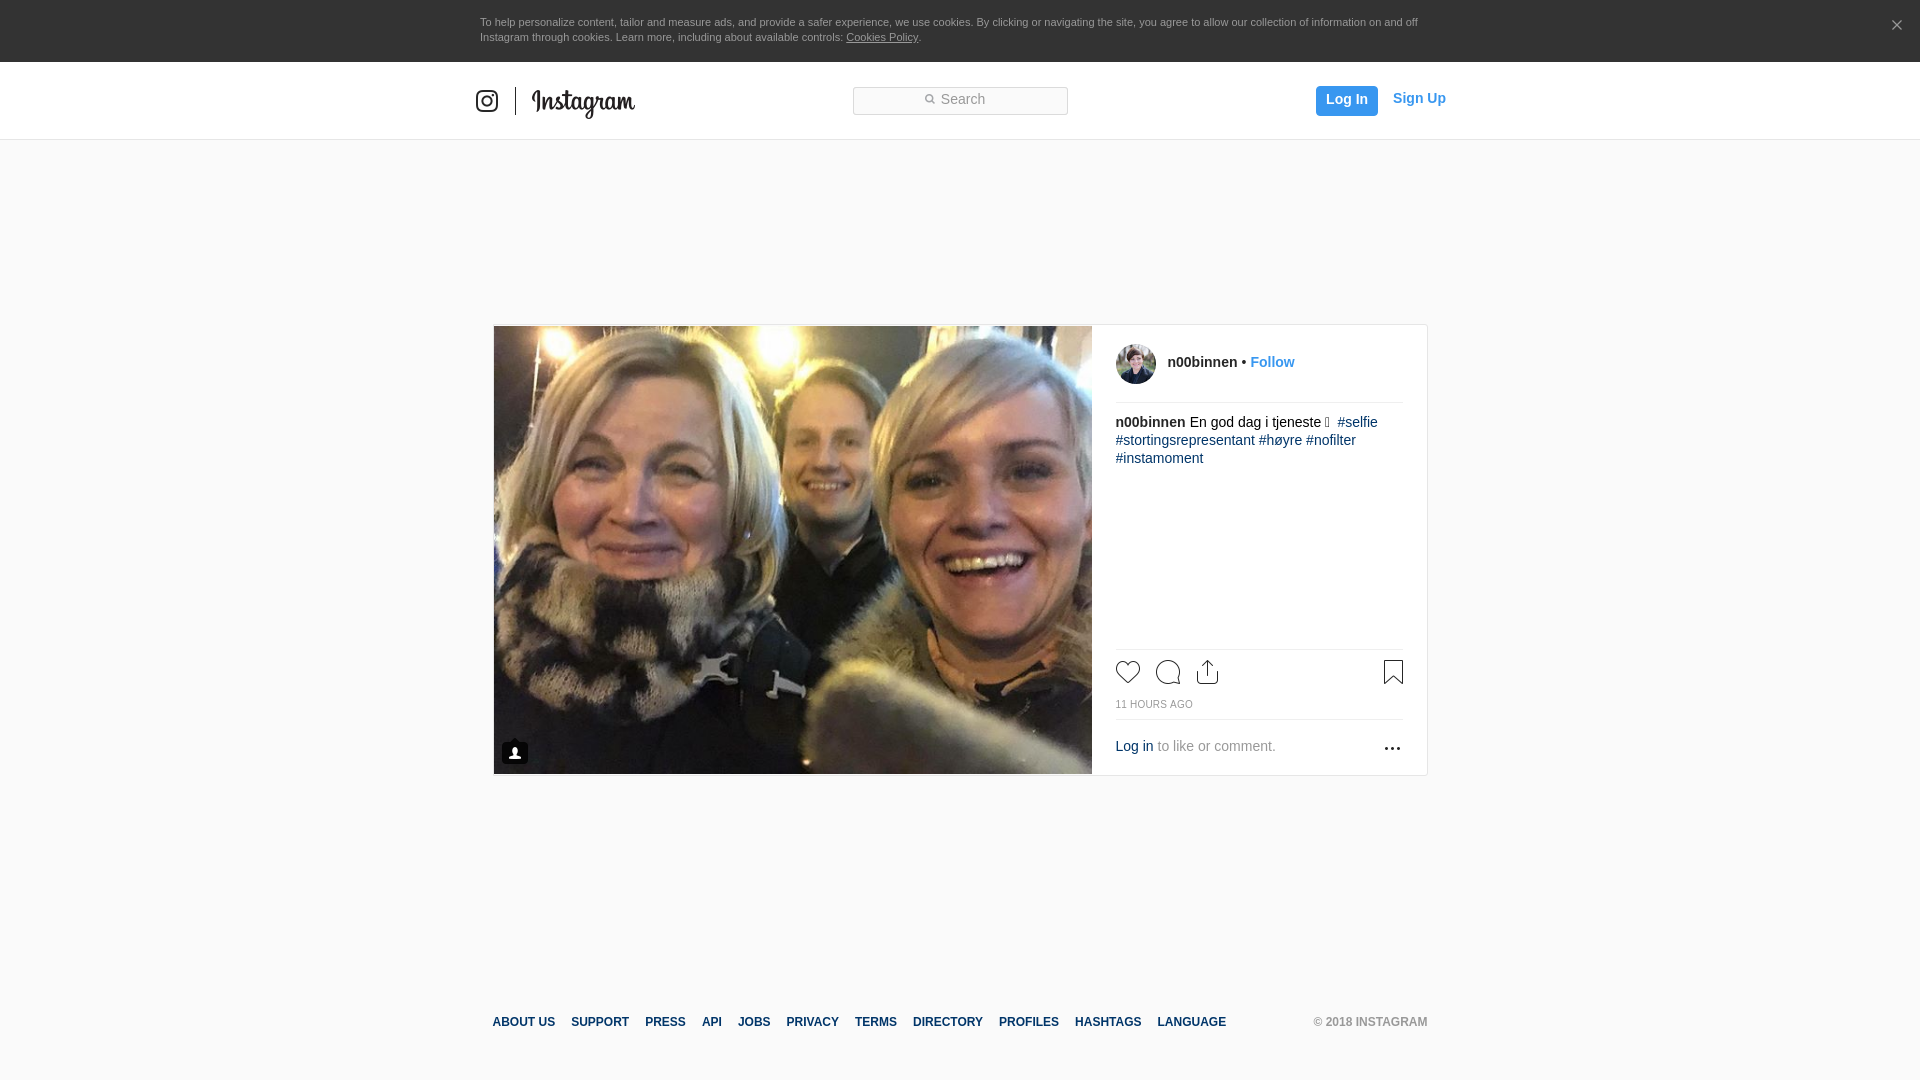Viewport: 1920px width, 1080px height.
Task: Follow the n00binnen account
Action: (1272, 362)
